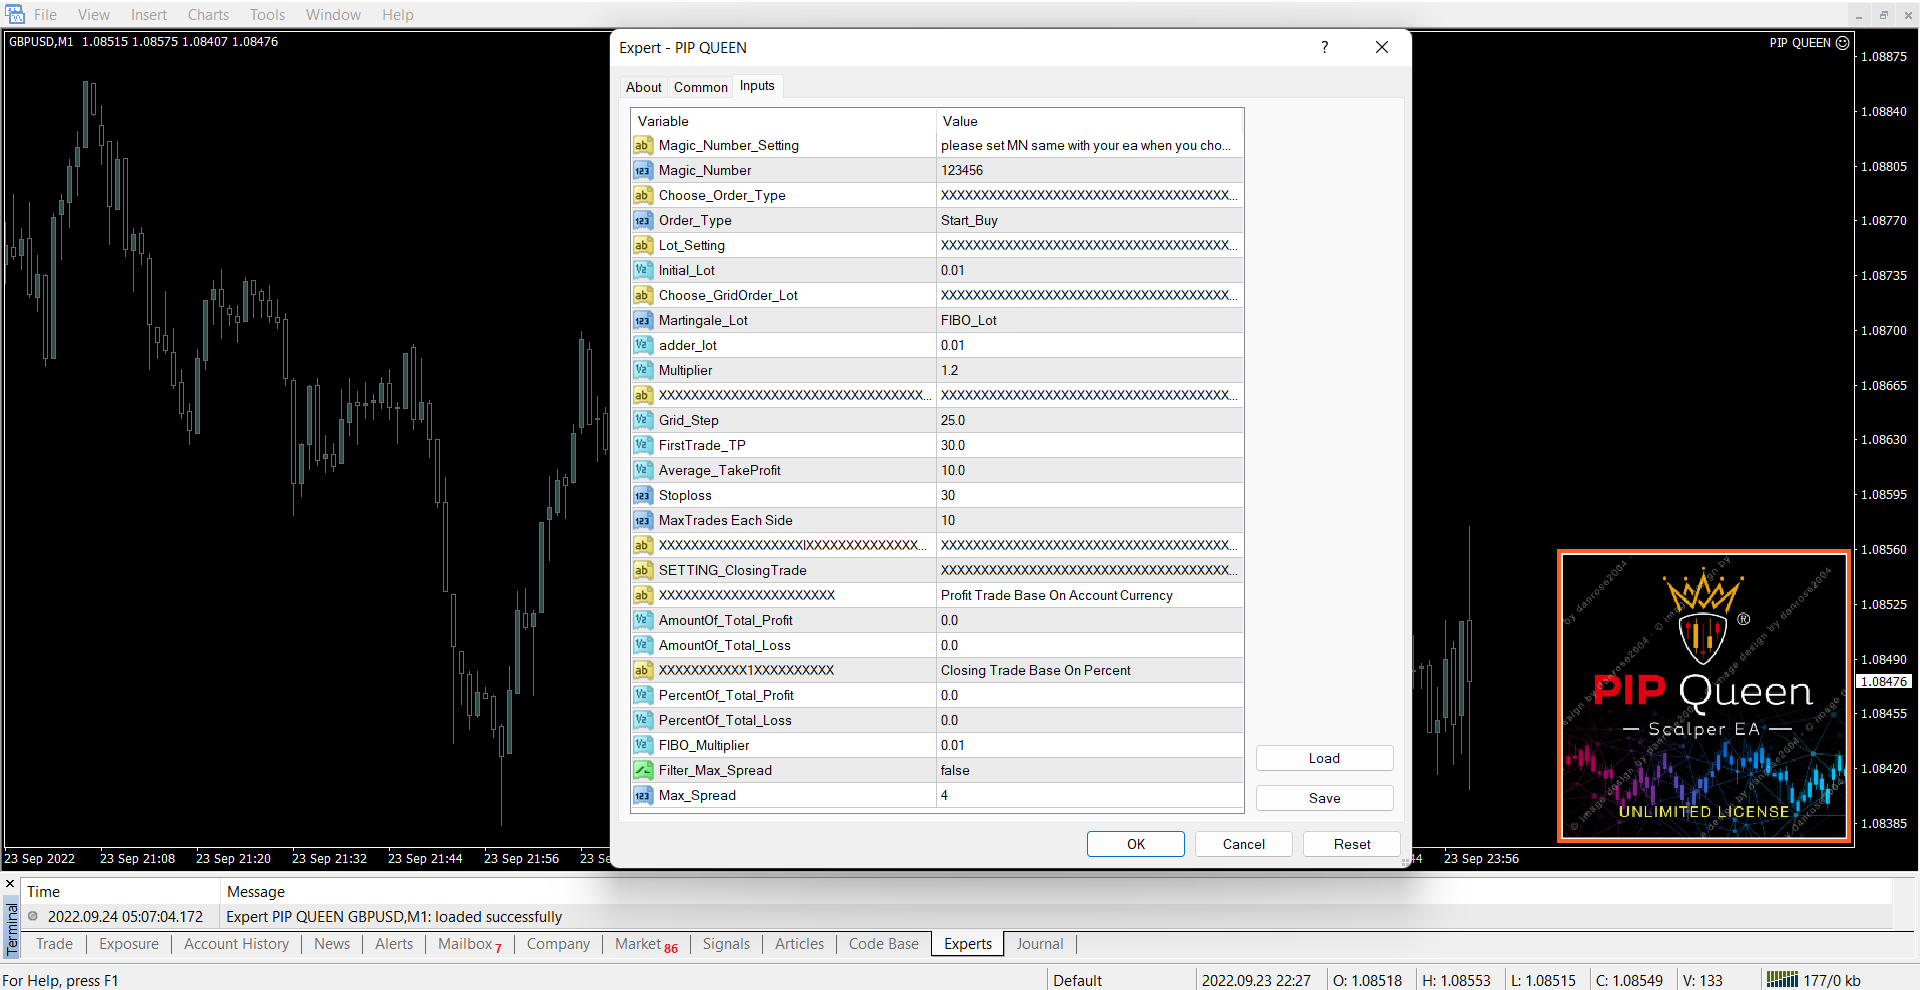Click the PIP Queen Scalper EA logo image
The width and height of the screenshot is (1920, 990).
[x=1703, y=696]
